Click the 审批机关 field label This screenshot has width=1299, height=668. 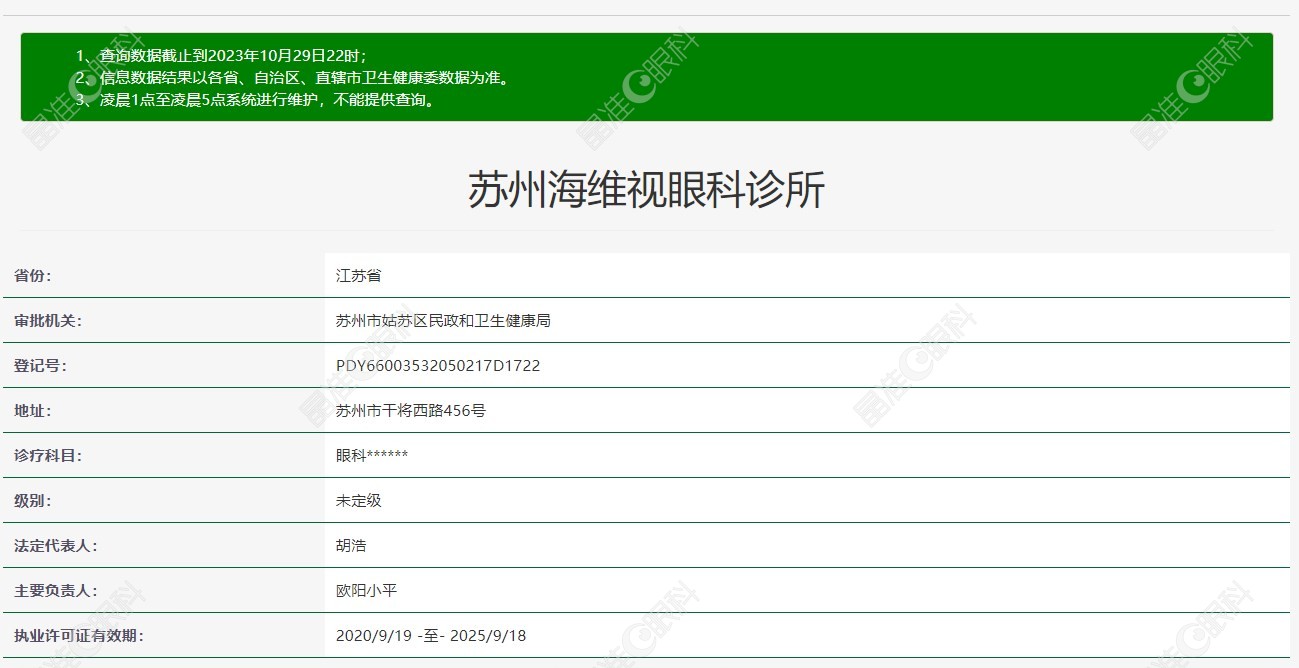click(x=47, y=320)
